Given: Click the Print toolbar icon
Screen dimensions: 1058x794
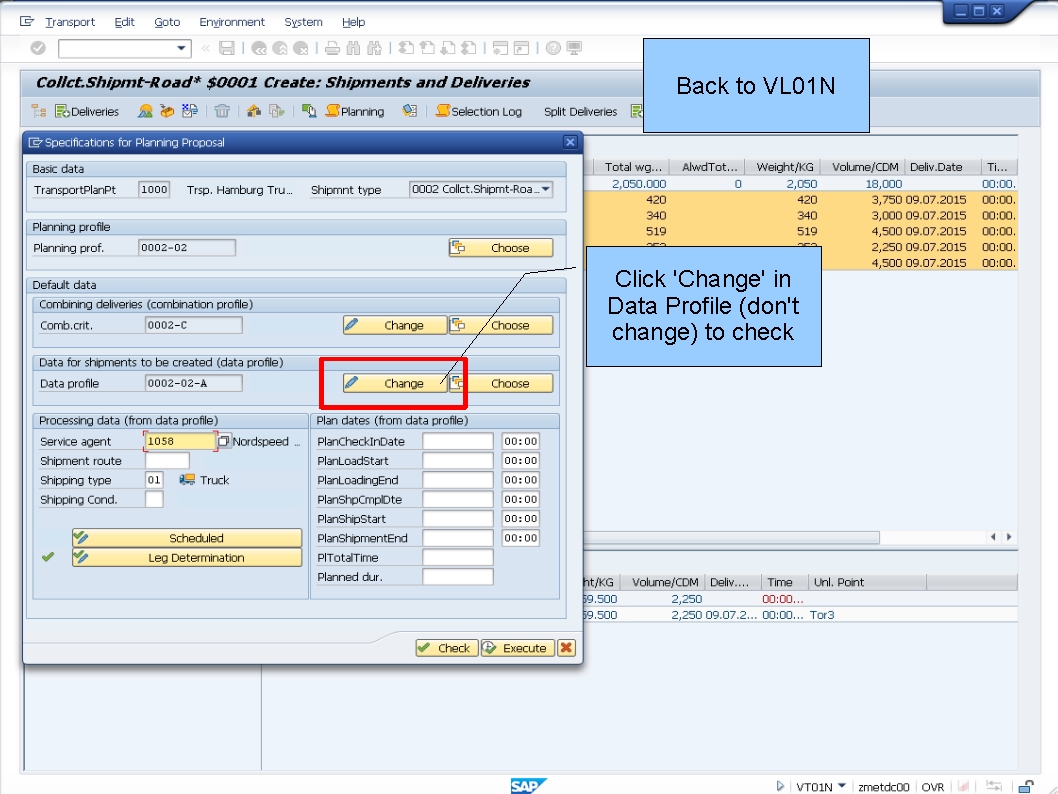Looking at the screenshot, I should (x=332, y=47).
